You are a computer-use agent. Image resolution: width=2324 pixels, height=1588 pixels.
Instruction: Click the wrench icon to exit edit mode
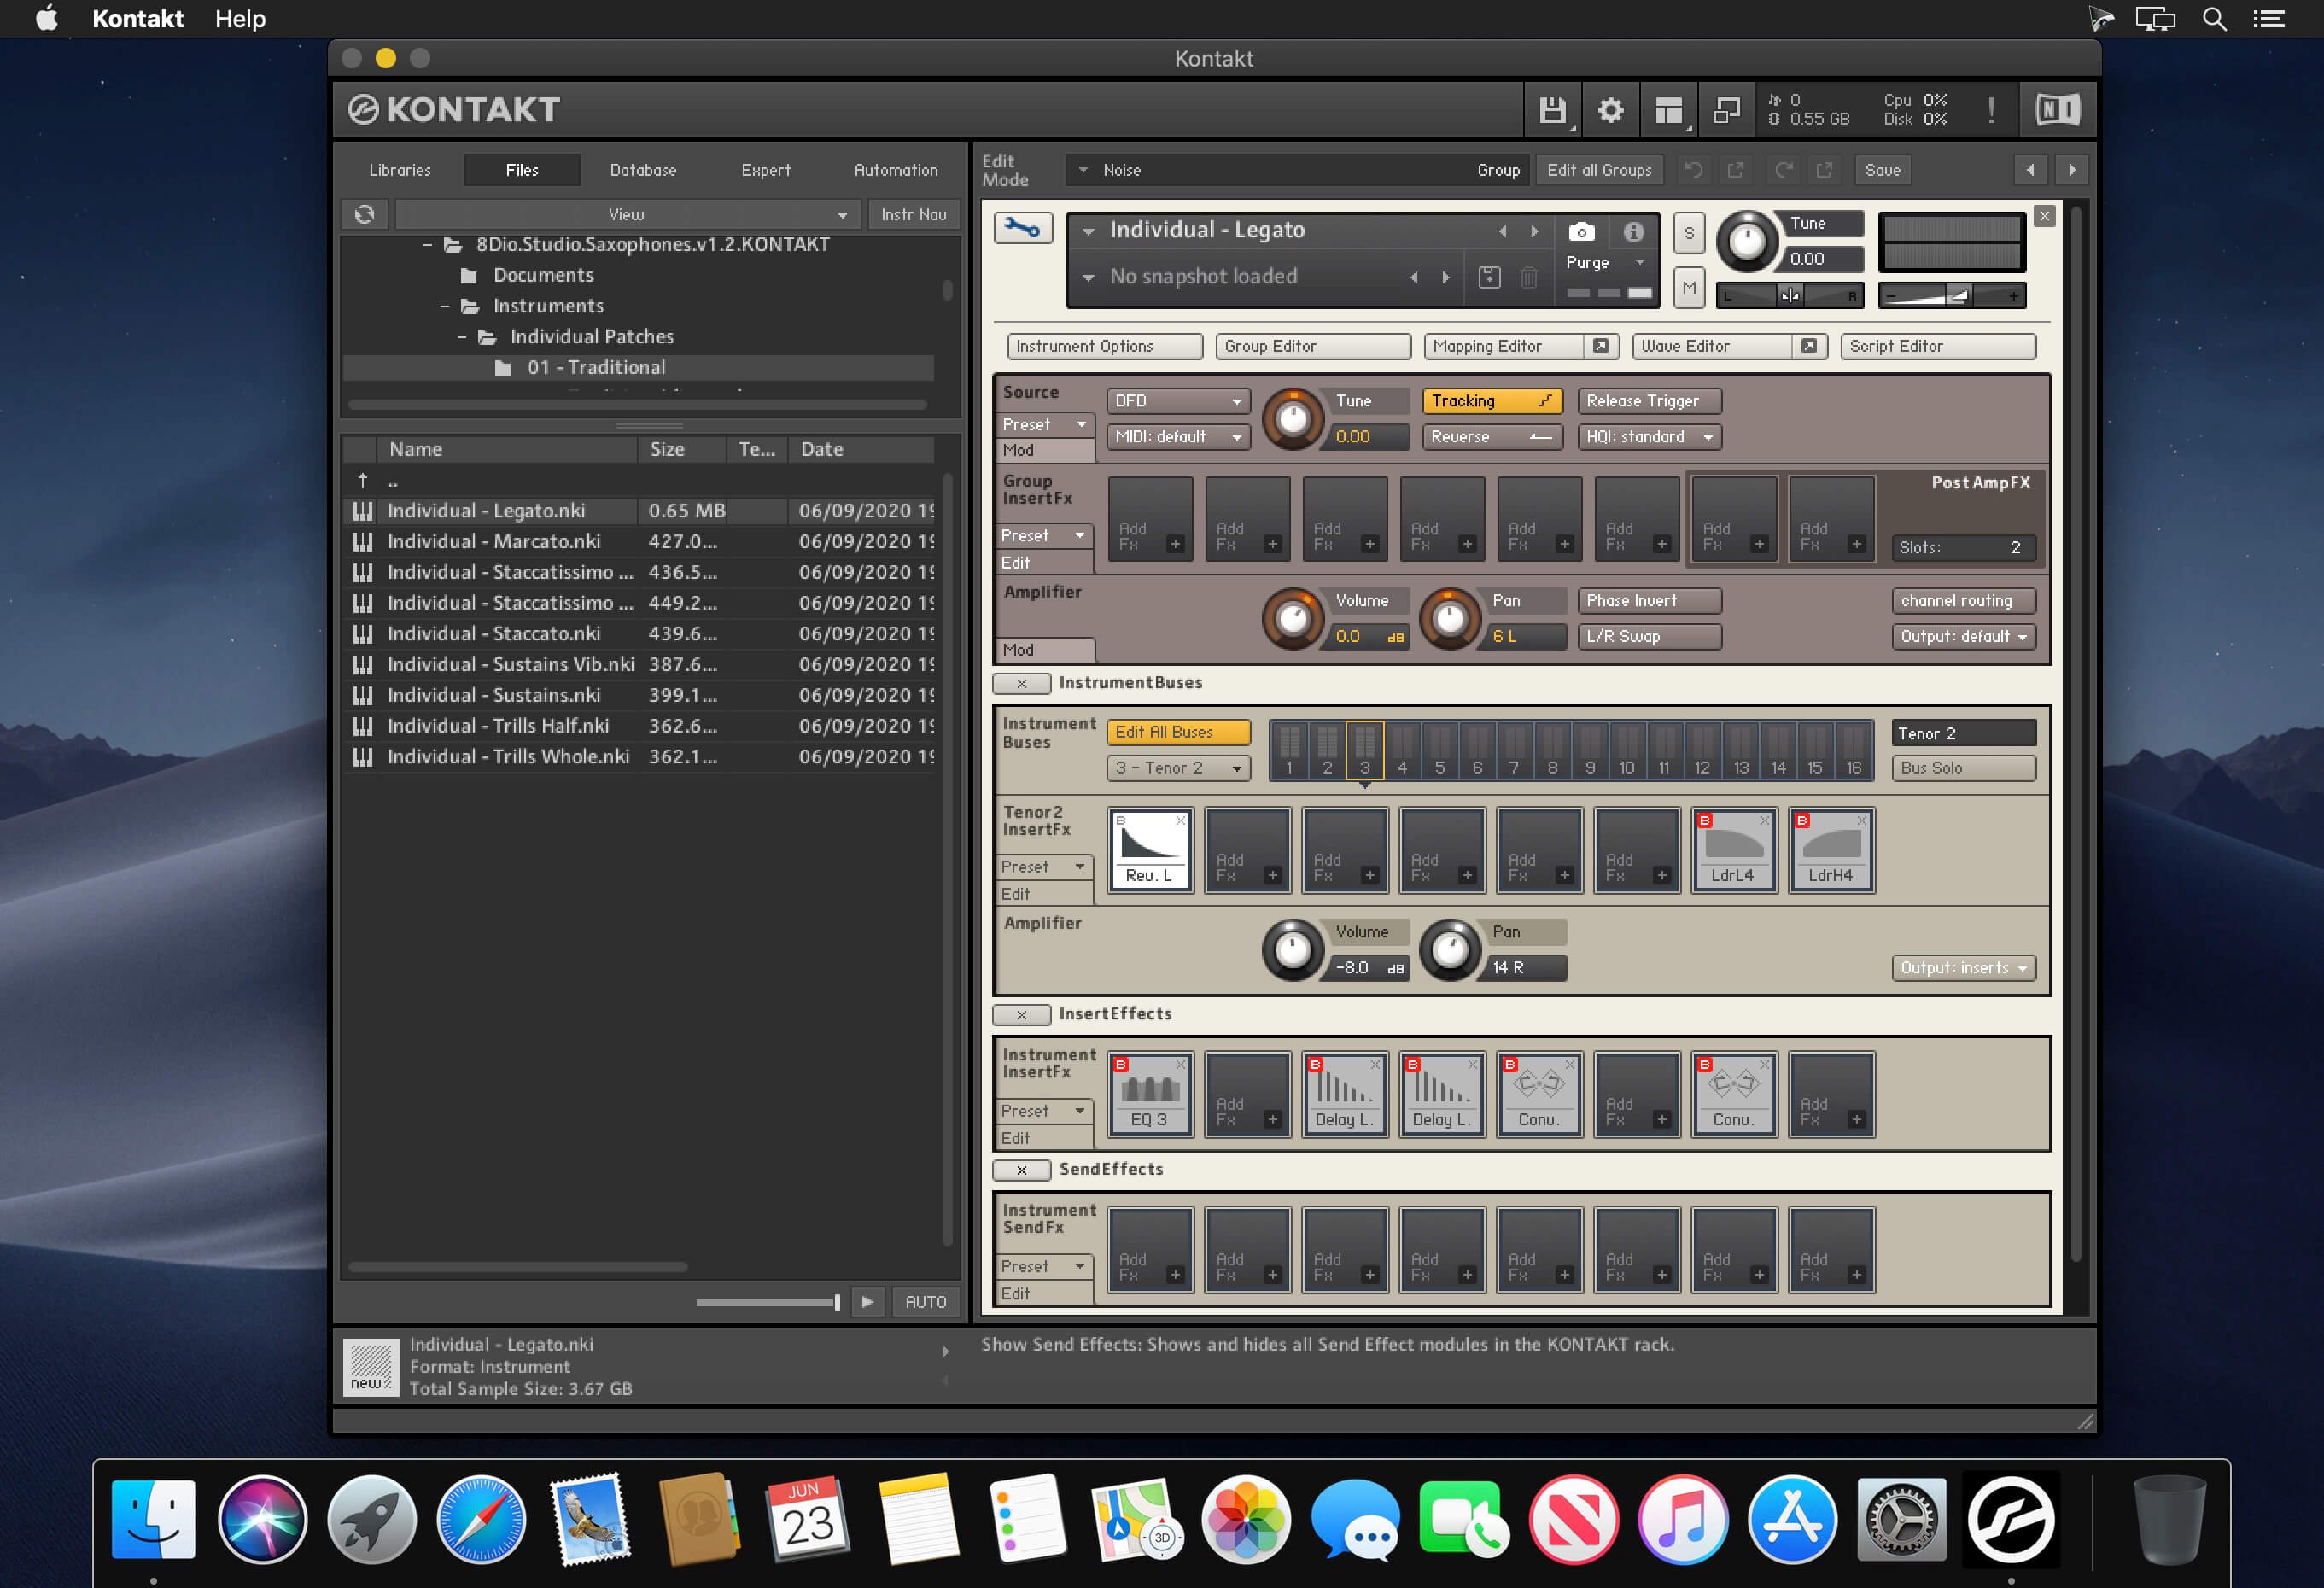coord(1023,229)
